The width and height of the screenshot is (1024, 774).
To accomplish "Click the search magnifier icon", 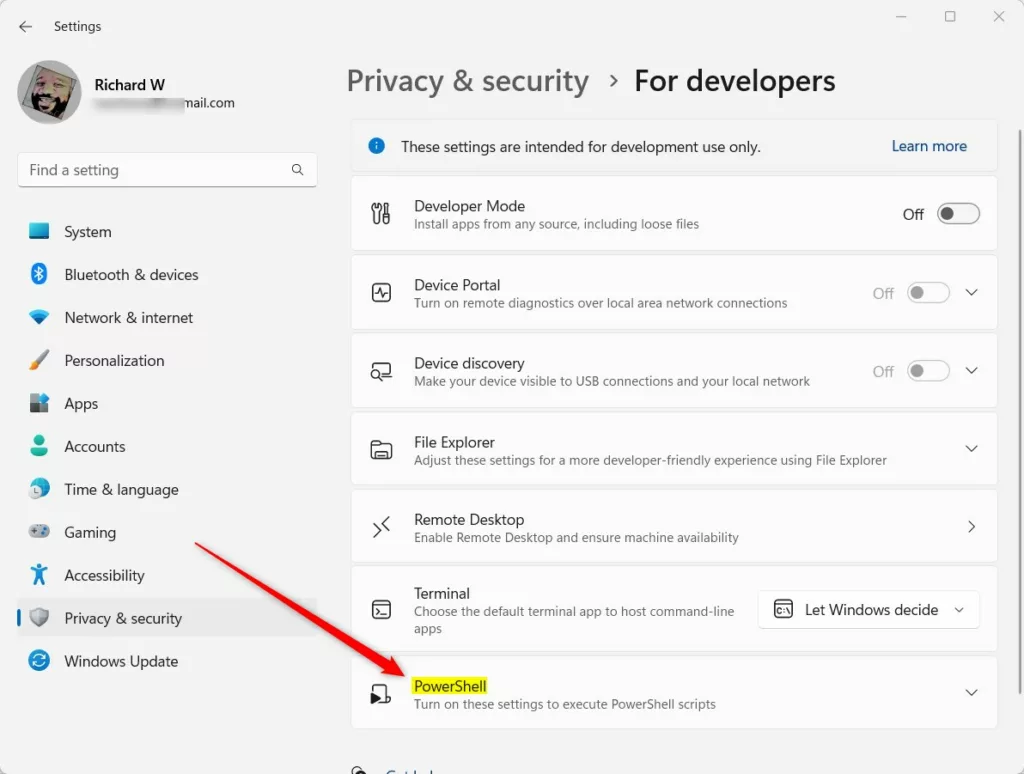I will pyautogui.click(x=297, y=170).
